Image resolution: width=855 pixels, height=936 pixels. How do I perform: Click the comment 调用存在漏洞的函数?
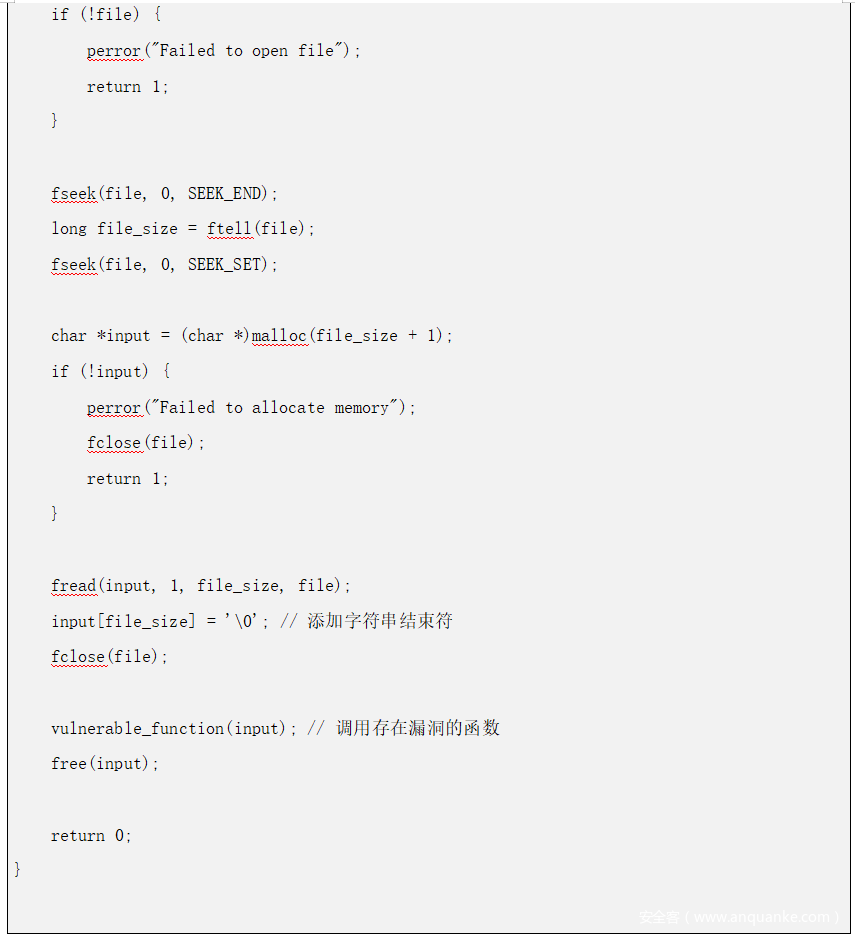point(417,728)
